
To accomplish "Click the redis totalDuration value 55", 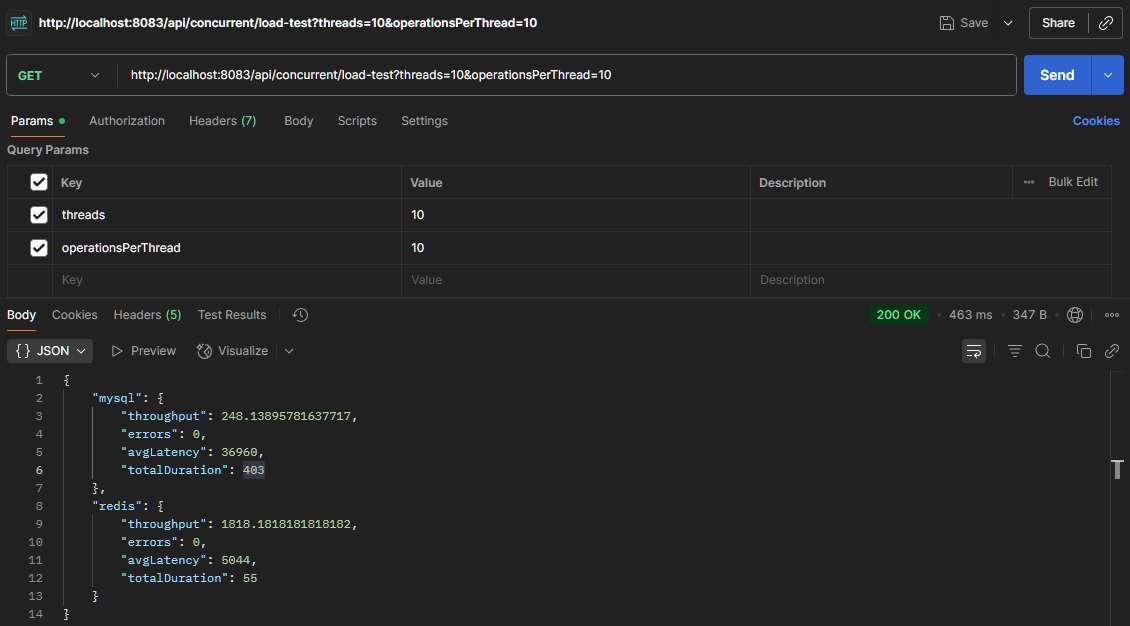I will (x=250, y=578).
